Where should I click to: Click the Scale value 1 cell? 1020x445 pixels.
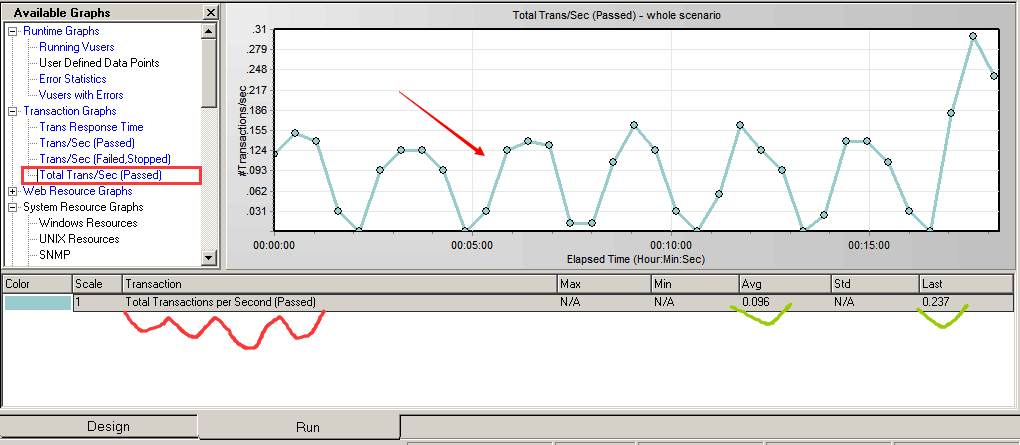point(97,303)
